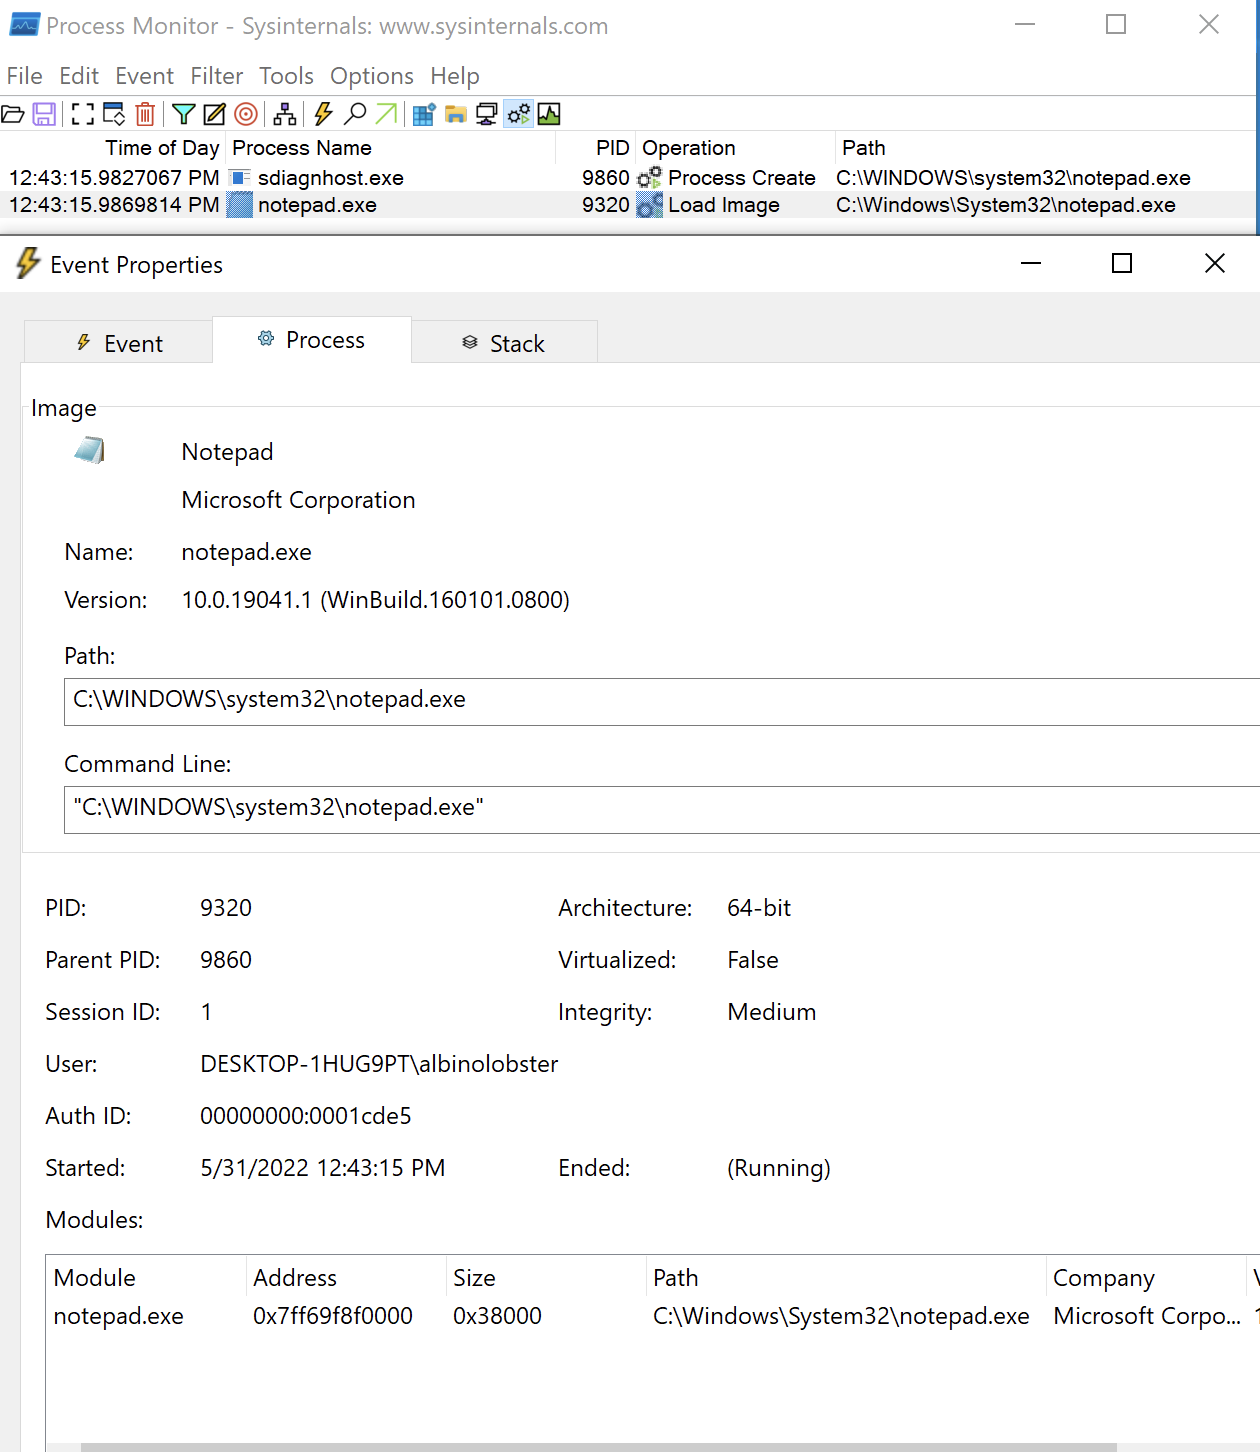Image resolution: width=1260 pixels, height=1452 pixels.
Task: Toggle Show Process and Thread Activity icon
Action: click(518, 114)
